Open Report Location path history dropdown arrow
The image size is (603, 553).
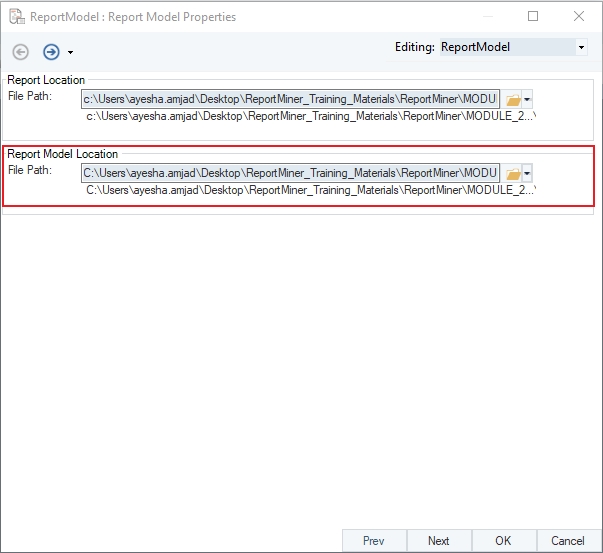coord(528,100)
